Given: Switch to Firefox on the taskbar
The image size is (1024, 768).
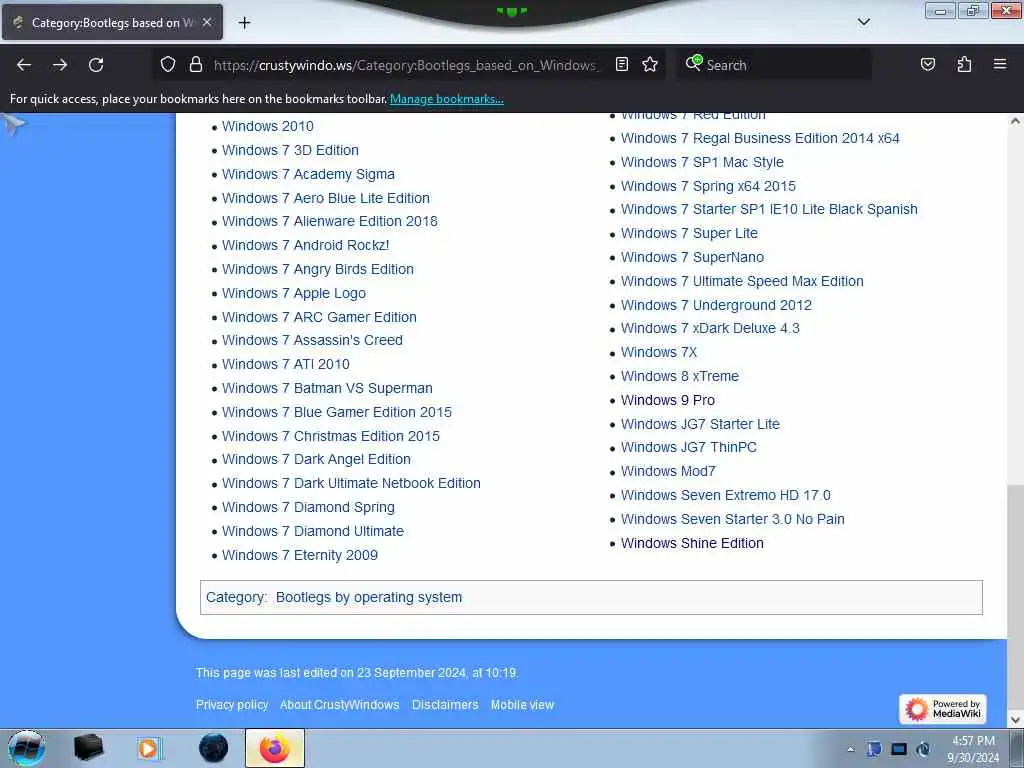Looking at the screenshot, I should [x=275, y=748].
